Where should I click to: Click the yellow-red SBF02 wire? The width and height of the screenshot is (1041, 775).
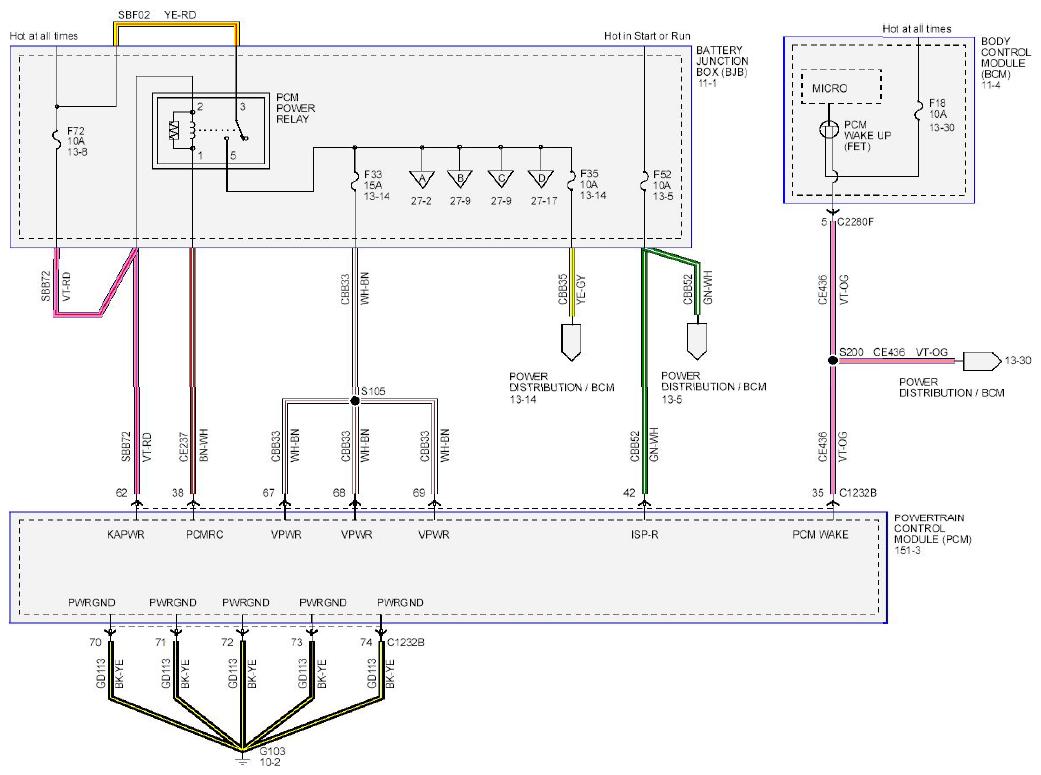176,25
